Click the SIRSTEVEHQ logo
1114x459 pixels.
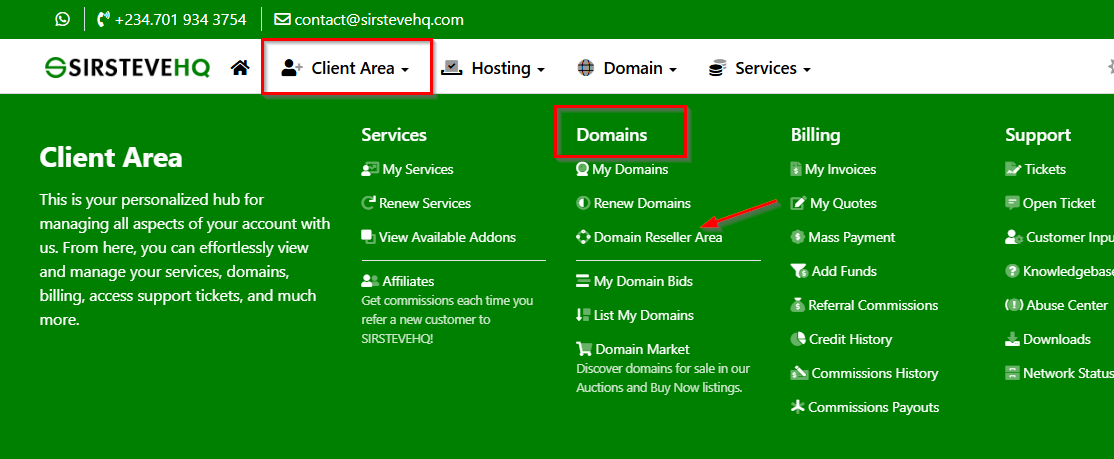127,68
